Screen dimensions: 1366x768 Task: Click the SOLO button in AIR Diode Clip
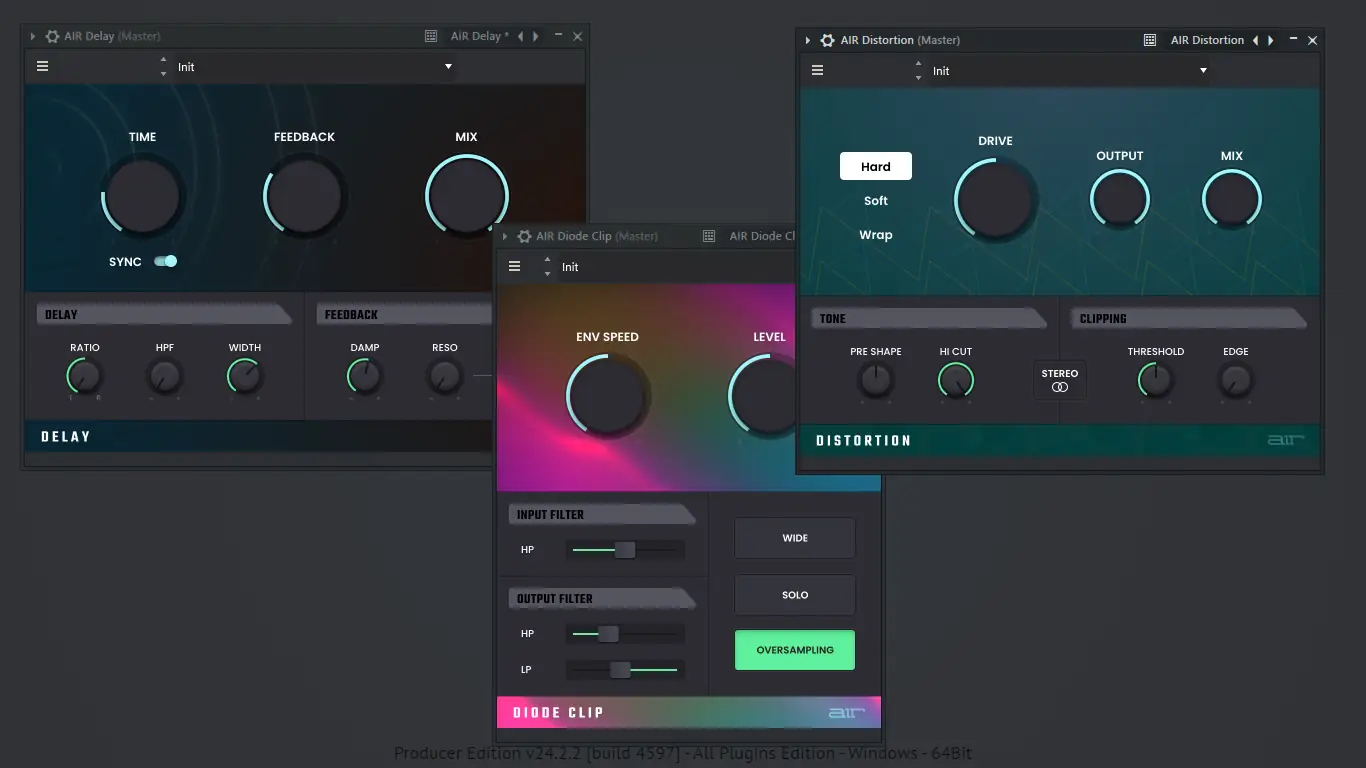794,594
